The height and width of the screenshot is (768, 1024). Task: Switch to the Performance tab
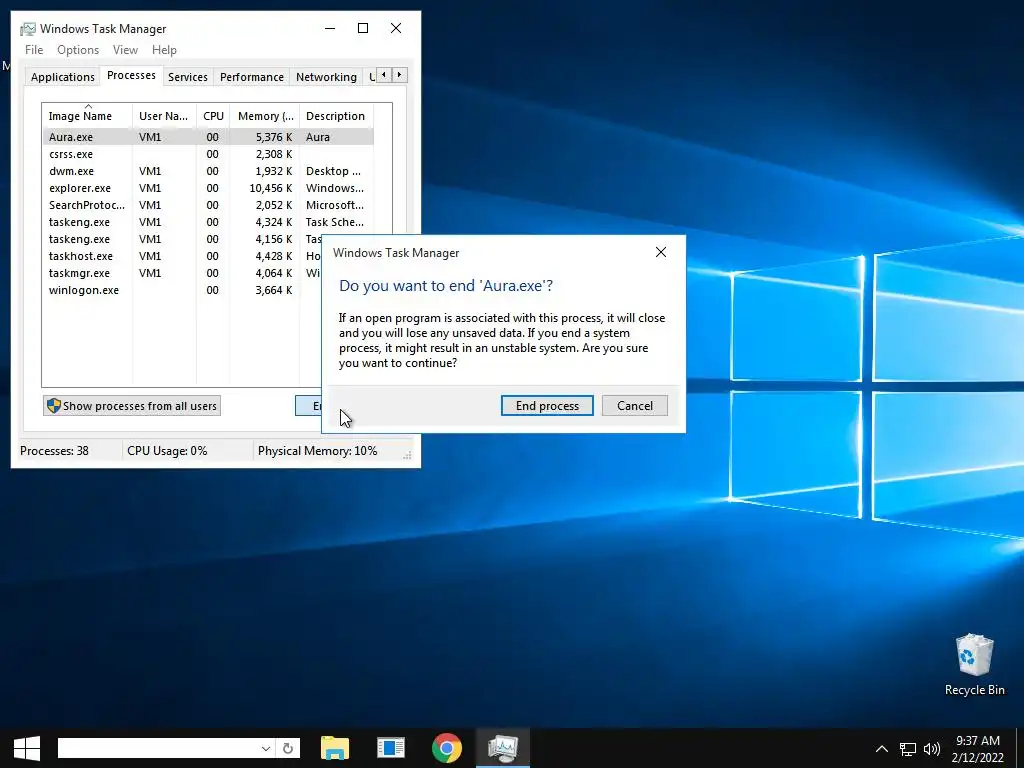click(x=251, y=77)
